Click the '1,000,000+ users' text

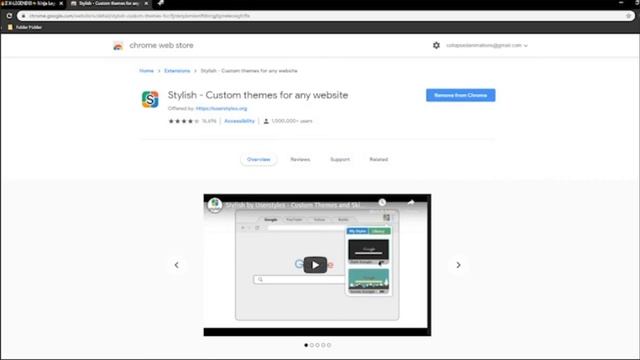pos(291,121)
